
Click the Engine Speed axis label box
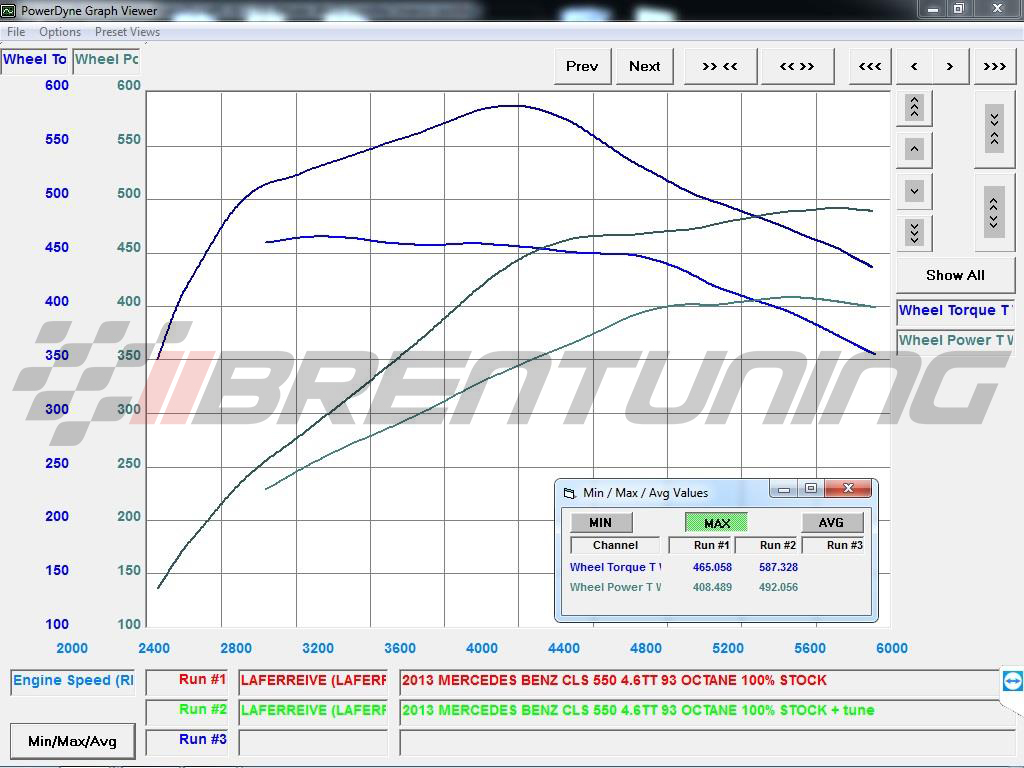point(72,681)
